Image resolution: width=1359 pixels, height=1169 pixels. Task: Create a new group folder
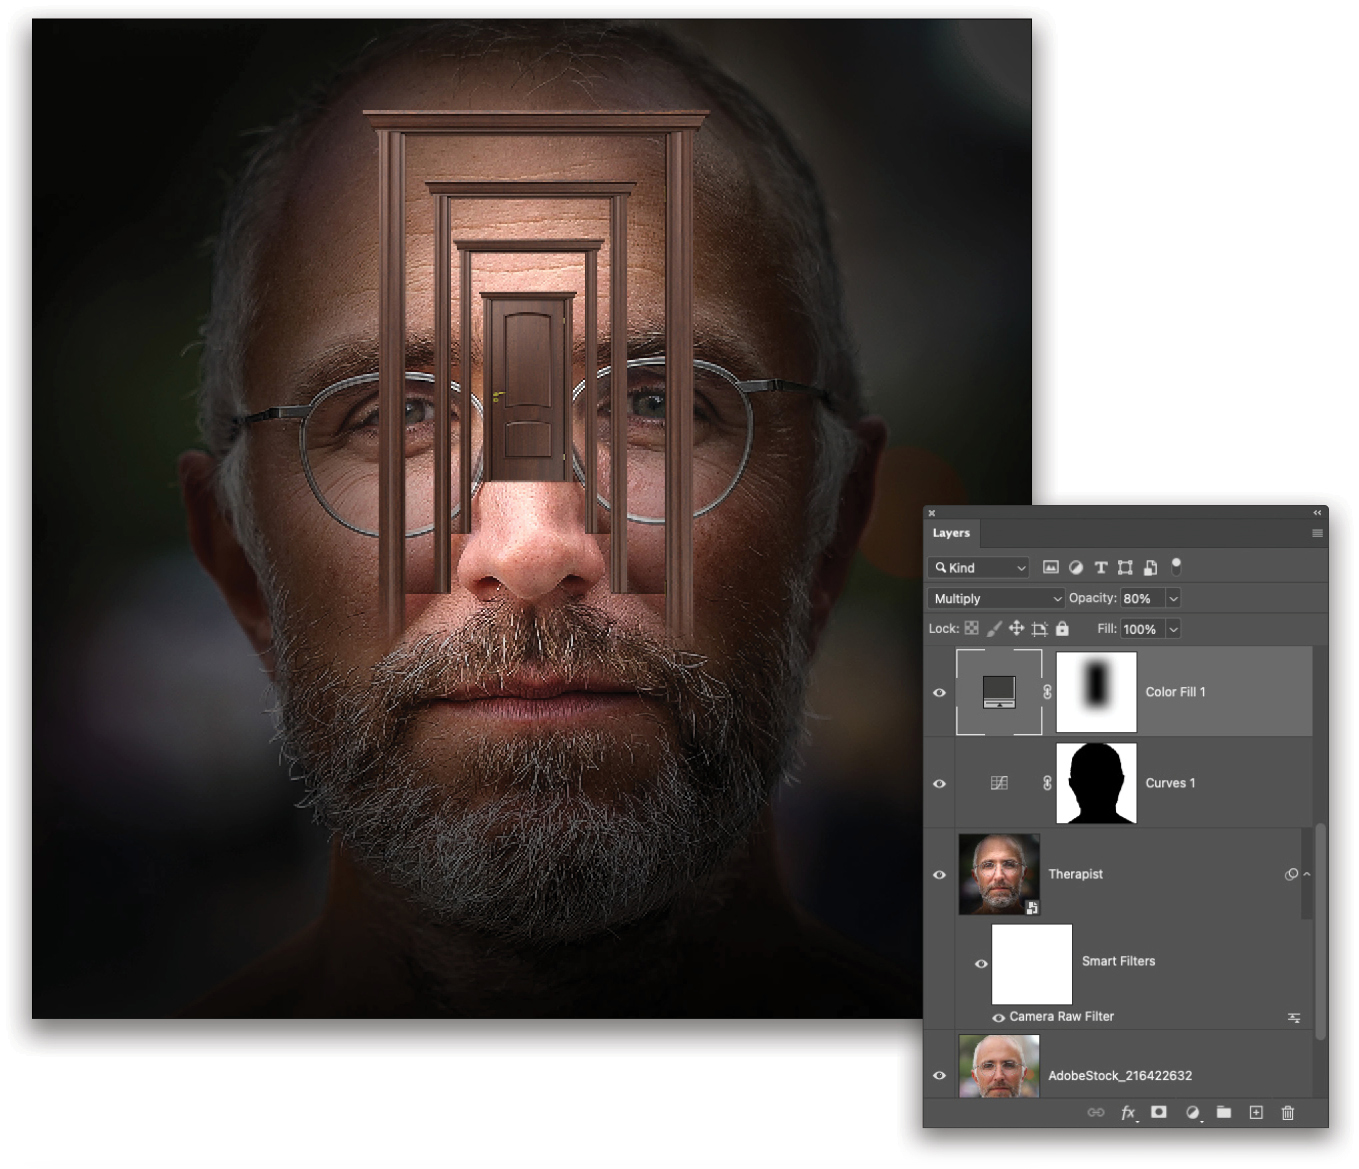[x=1223, y=1112]
